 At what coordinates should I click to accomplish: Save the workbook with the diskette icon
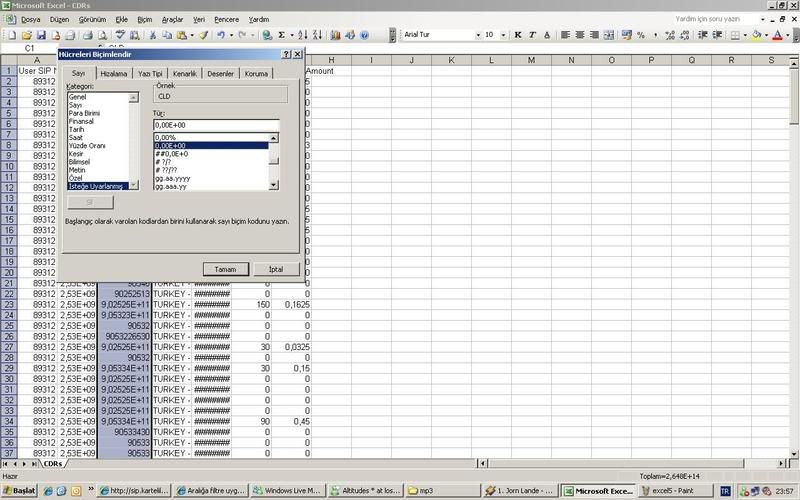(41, 35)
